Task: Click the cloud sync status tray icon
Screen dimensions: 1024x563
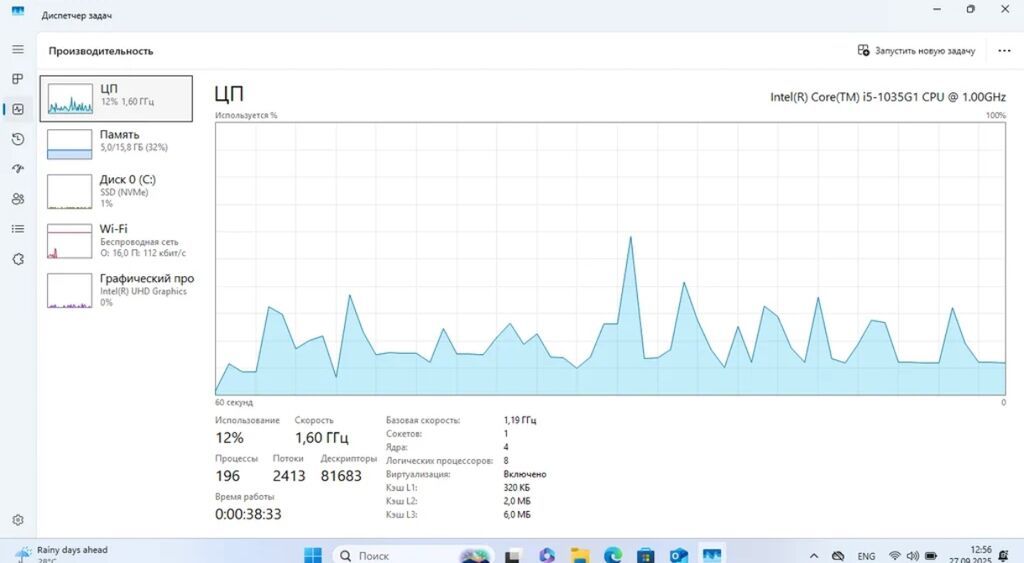Action: (x=838, y=556)
